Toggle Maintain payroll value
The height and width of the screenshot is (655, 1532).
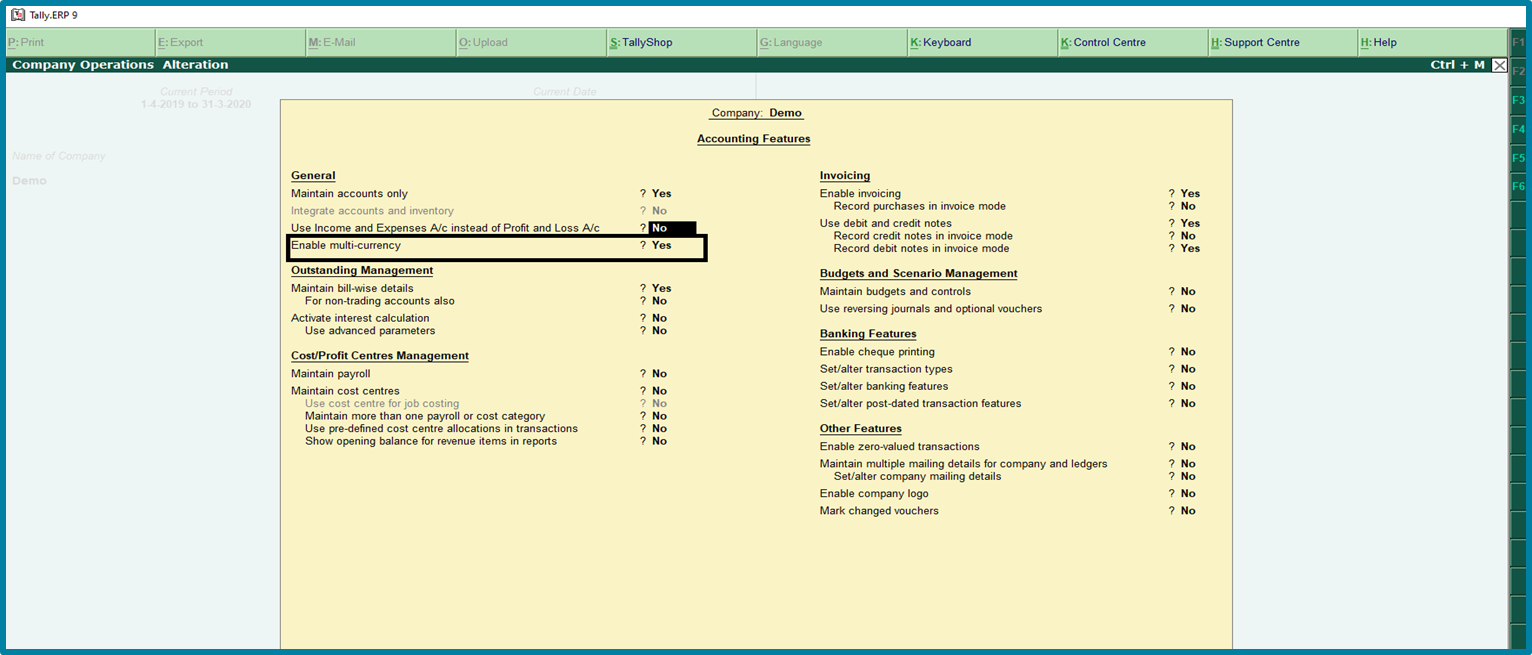tap(659, 374)
